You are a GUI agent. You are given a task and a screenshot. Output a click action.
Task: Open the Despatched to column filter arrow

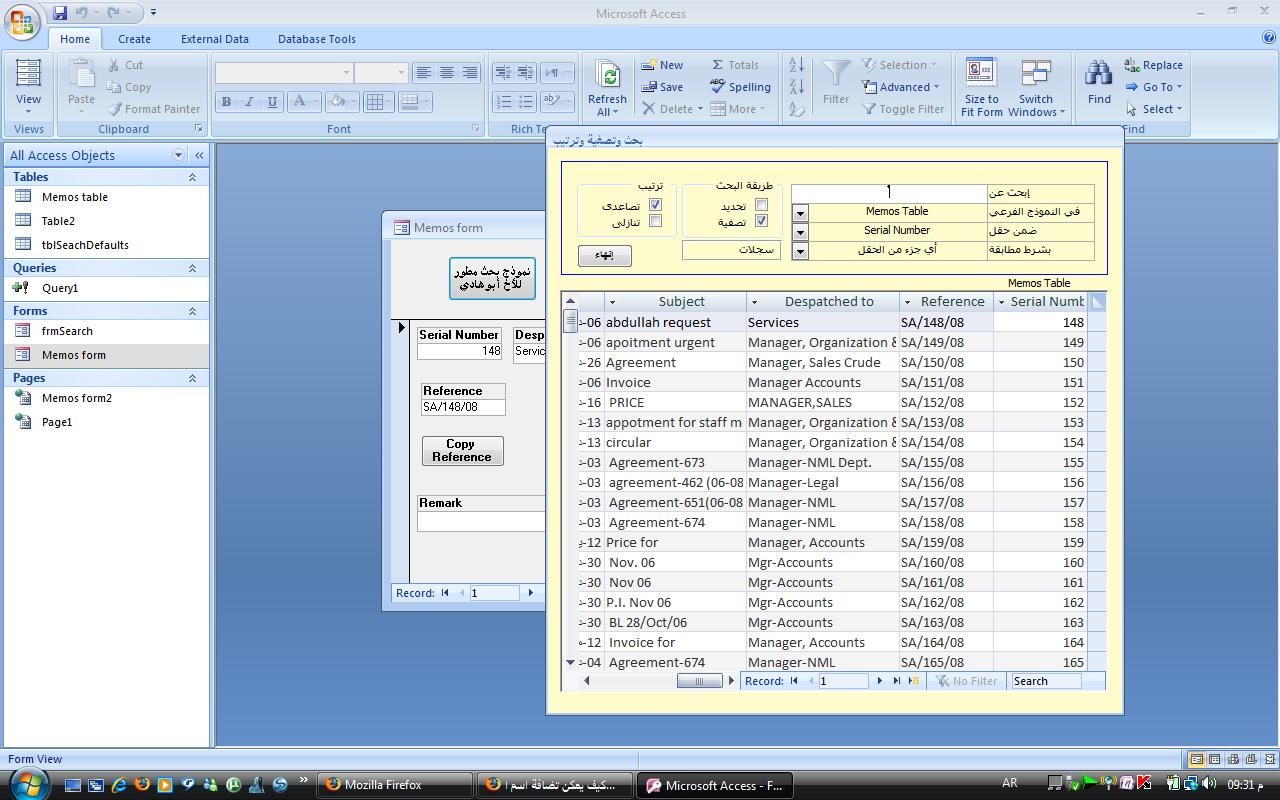point(754,302)
